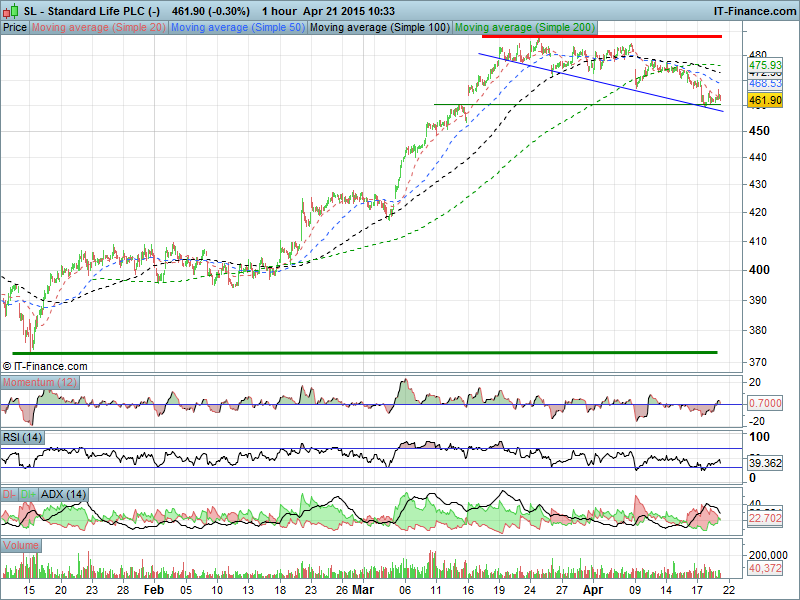Click the DI- indicator label

(9, 494)
